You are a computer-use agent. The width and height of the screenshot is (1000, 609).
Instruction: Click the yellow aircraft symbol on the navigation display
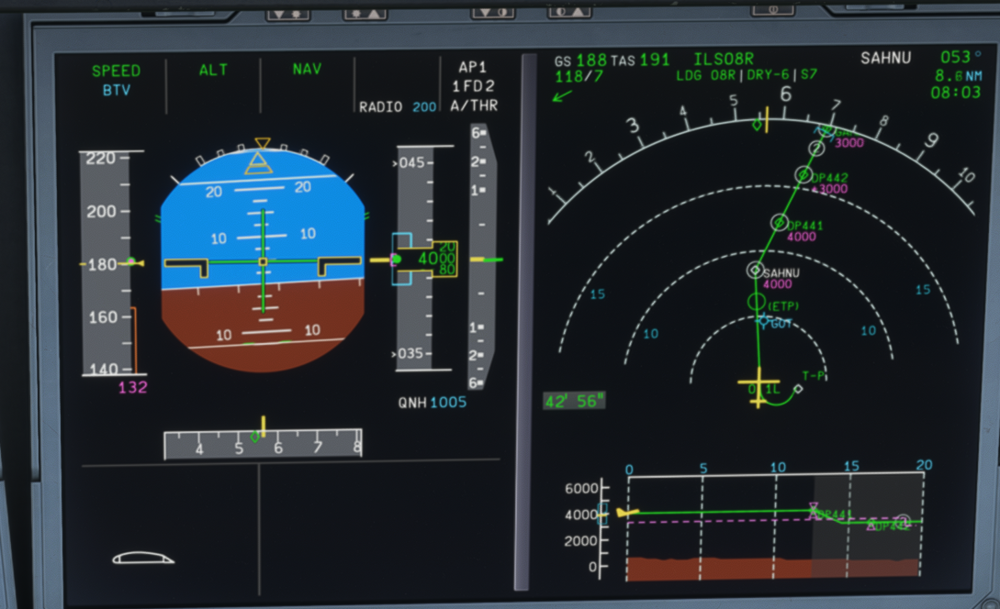(759, 386)
